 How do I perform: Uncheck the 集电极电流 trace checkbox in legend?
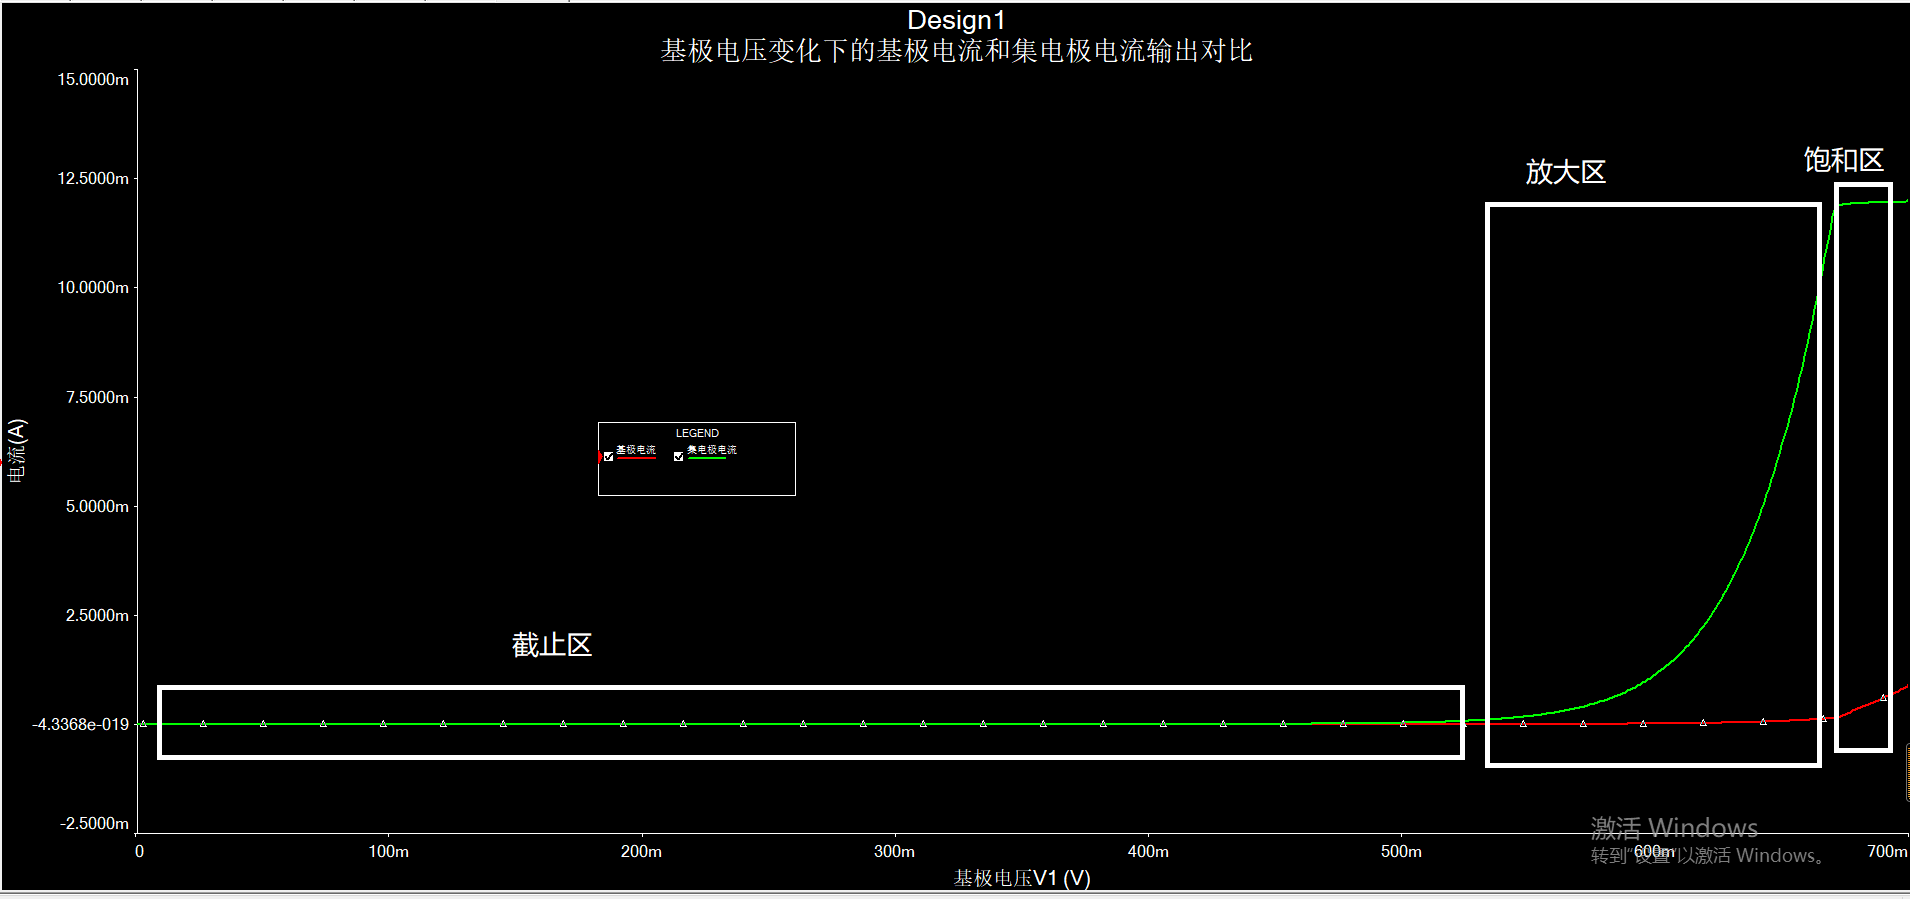click(679, 457)
